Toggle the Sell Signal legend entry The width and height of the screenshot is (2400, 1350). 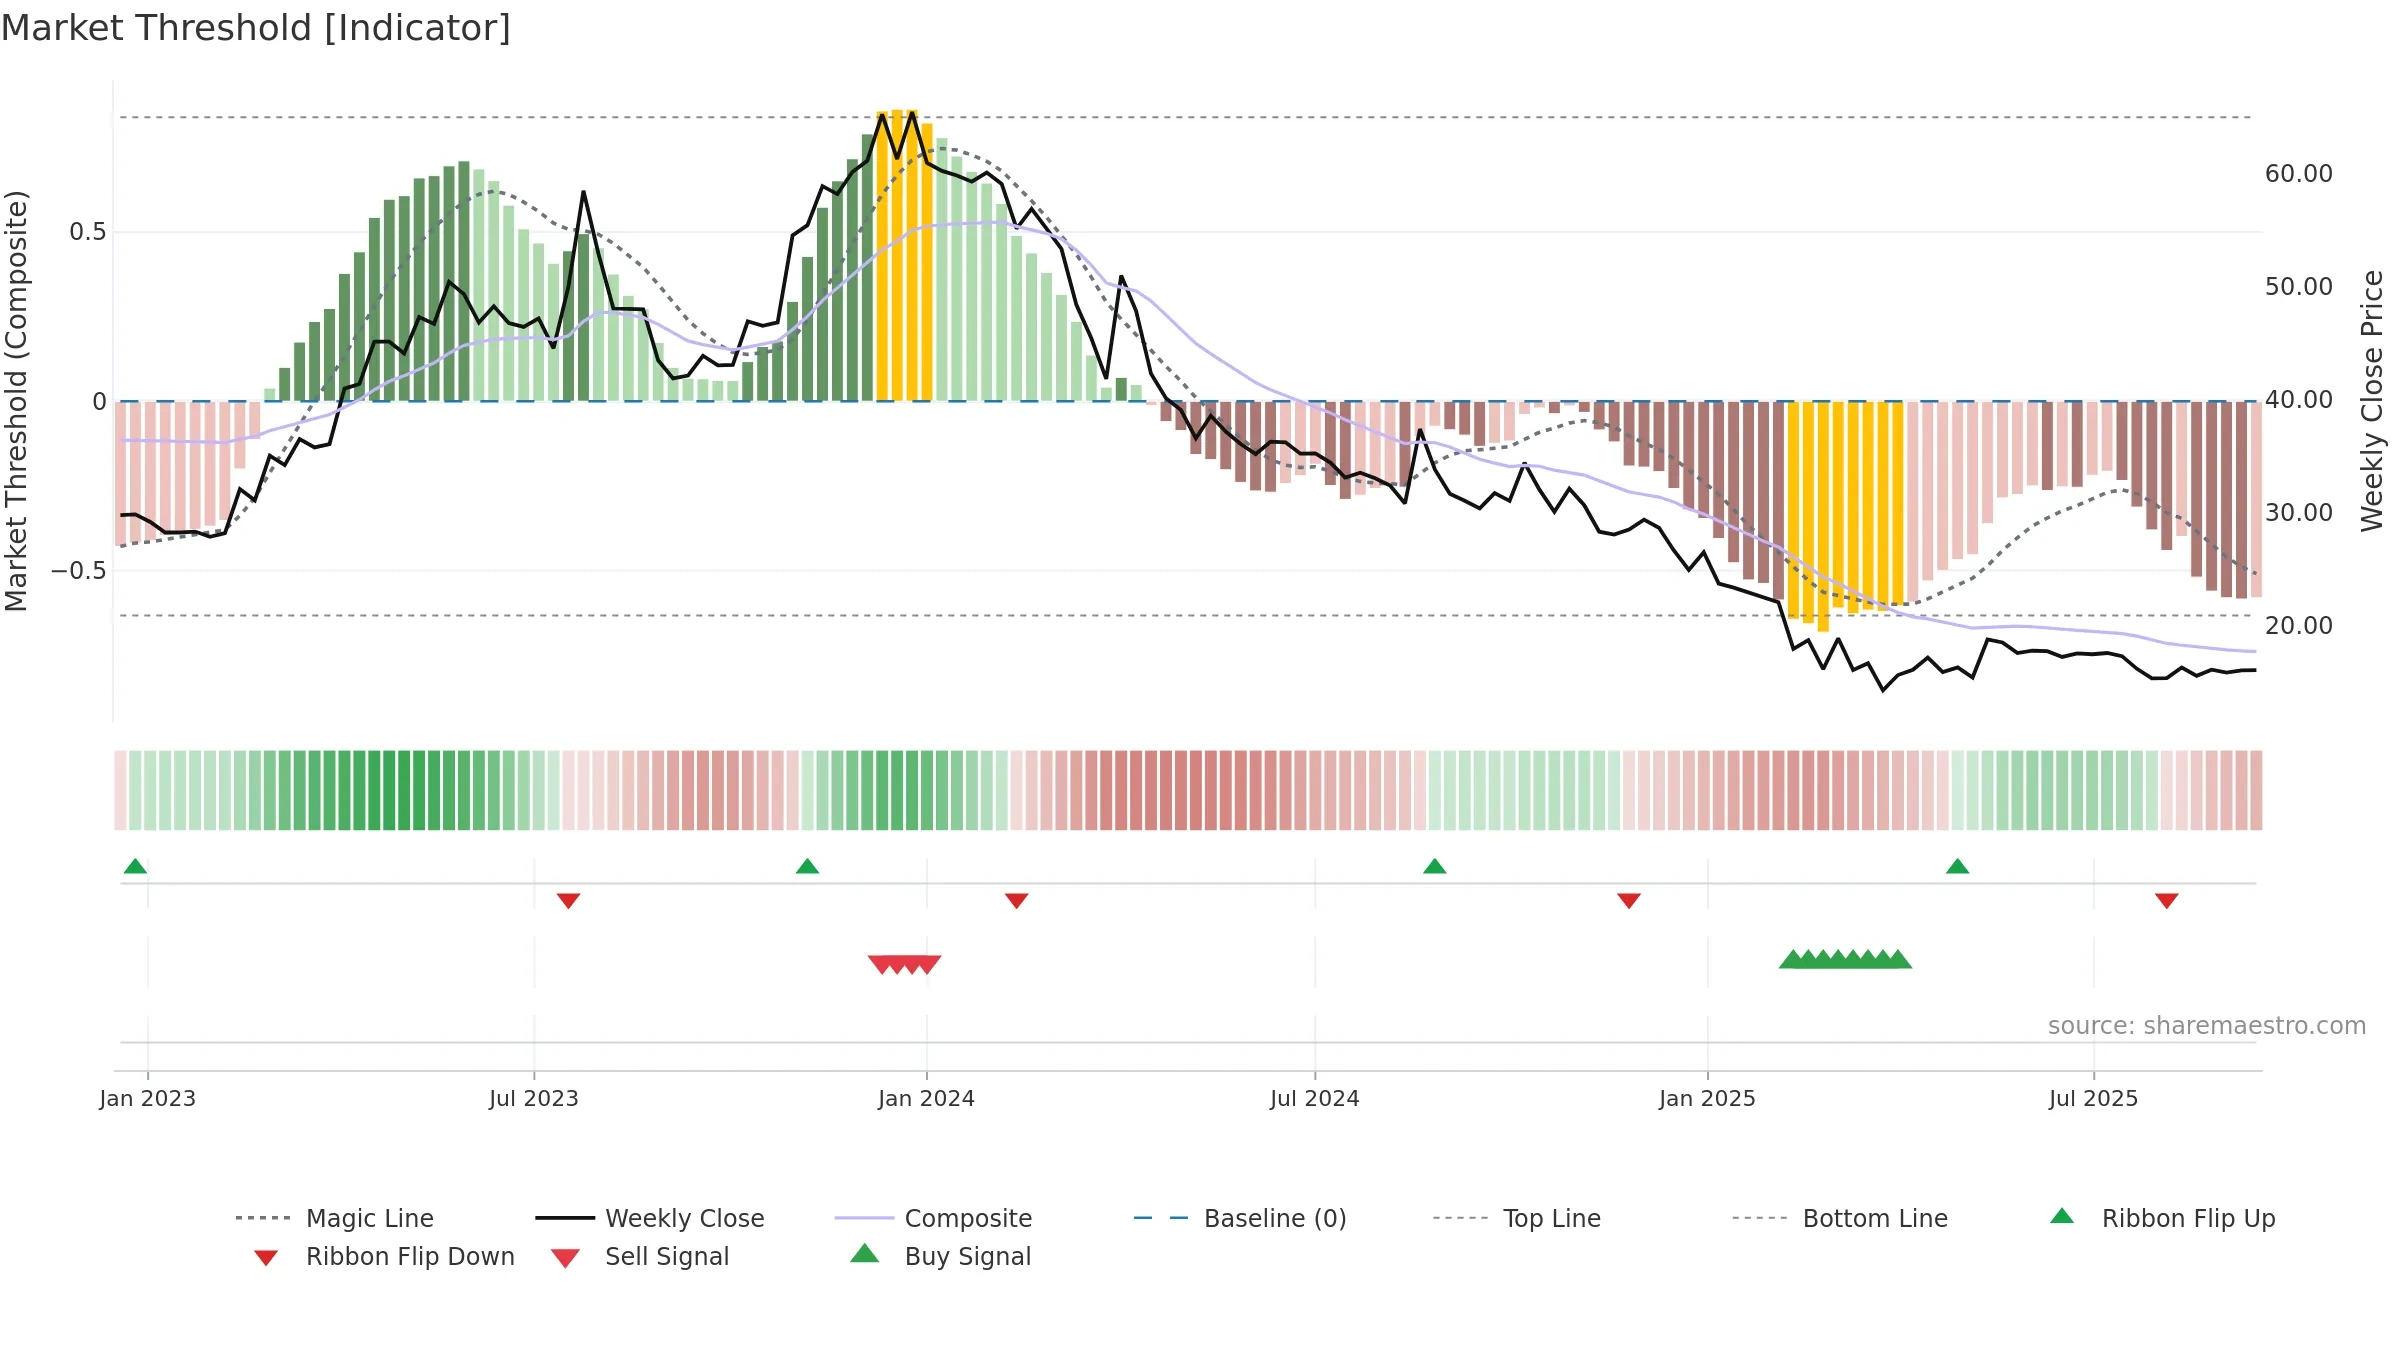coord(640,1256)
